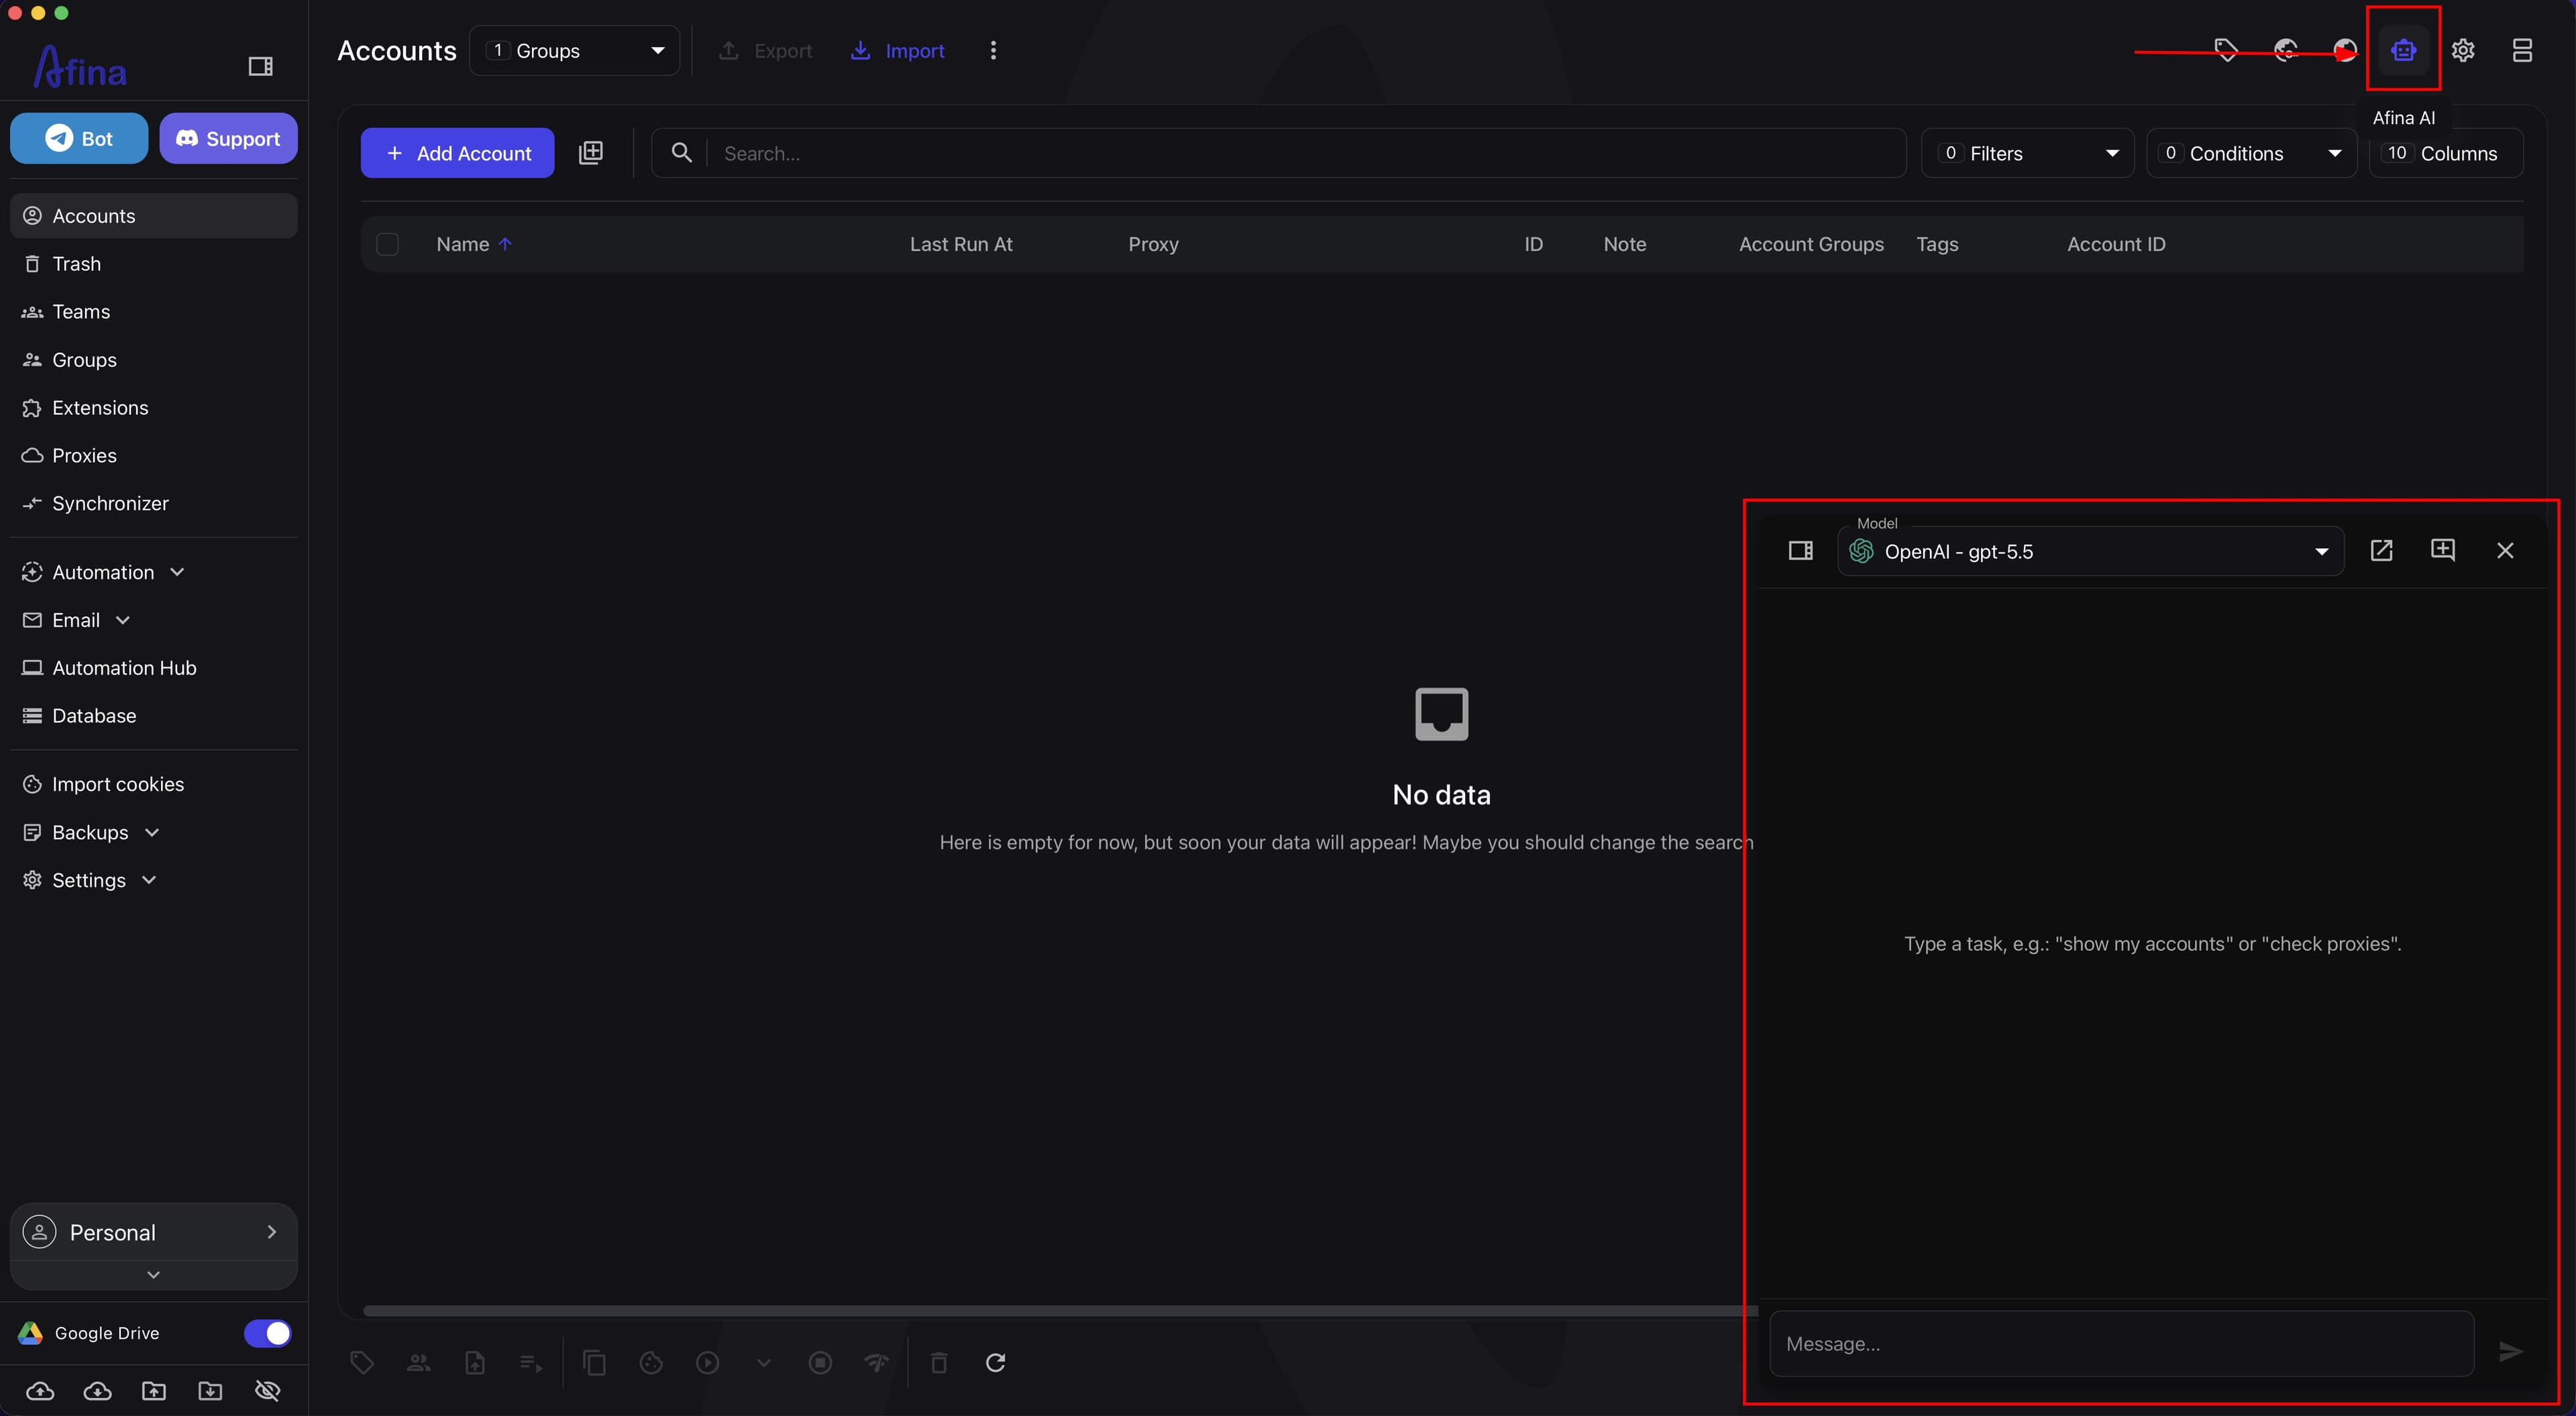Click the Last Run At column header
2576x1416 pixels.
click(x=961, y=244)
